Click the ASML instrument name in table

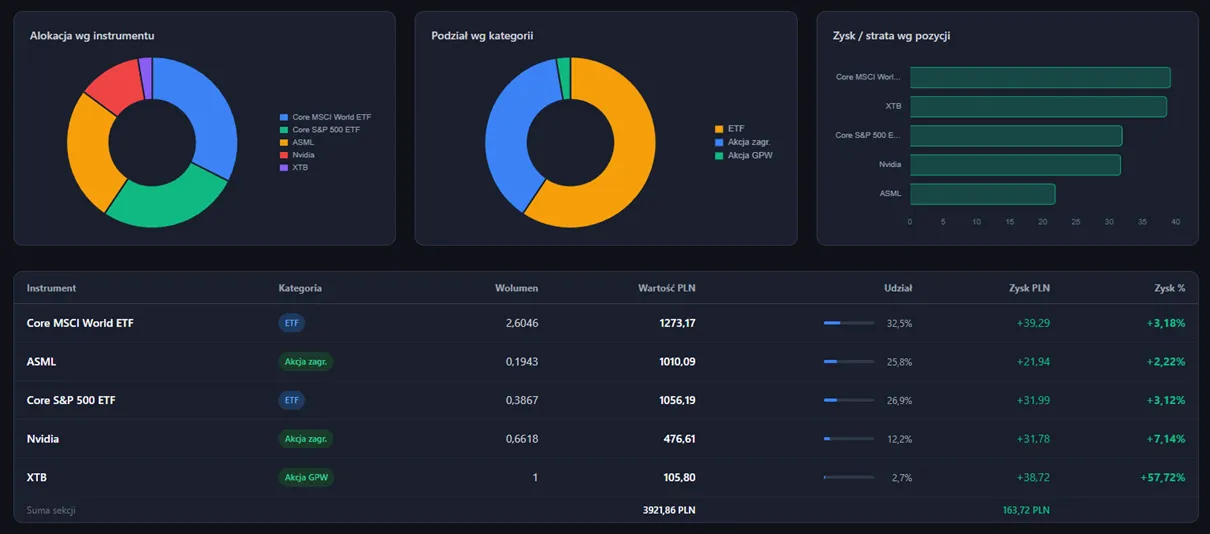click(41, 362)
